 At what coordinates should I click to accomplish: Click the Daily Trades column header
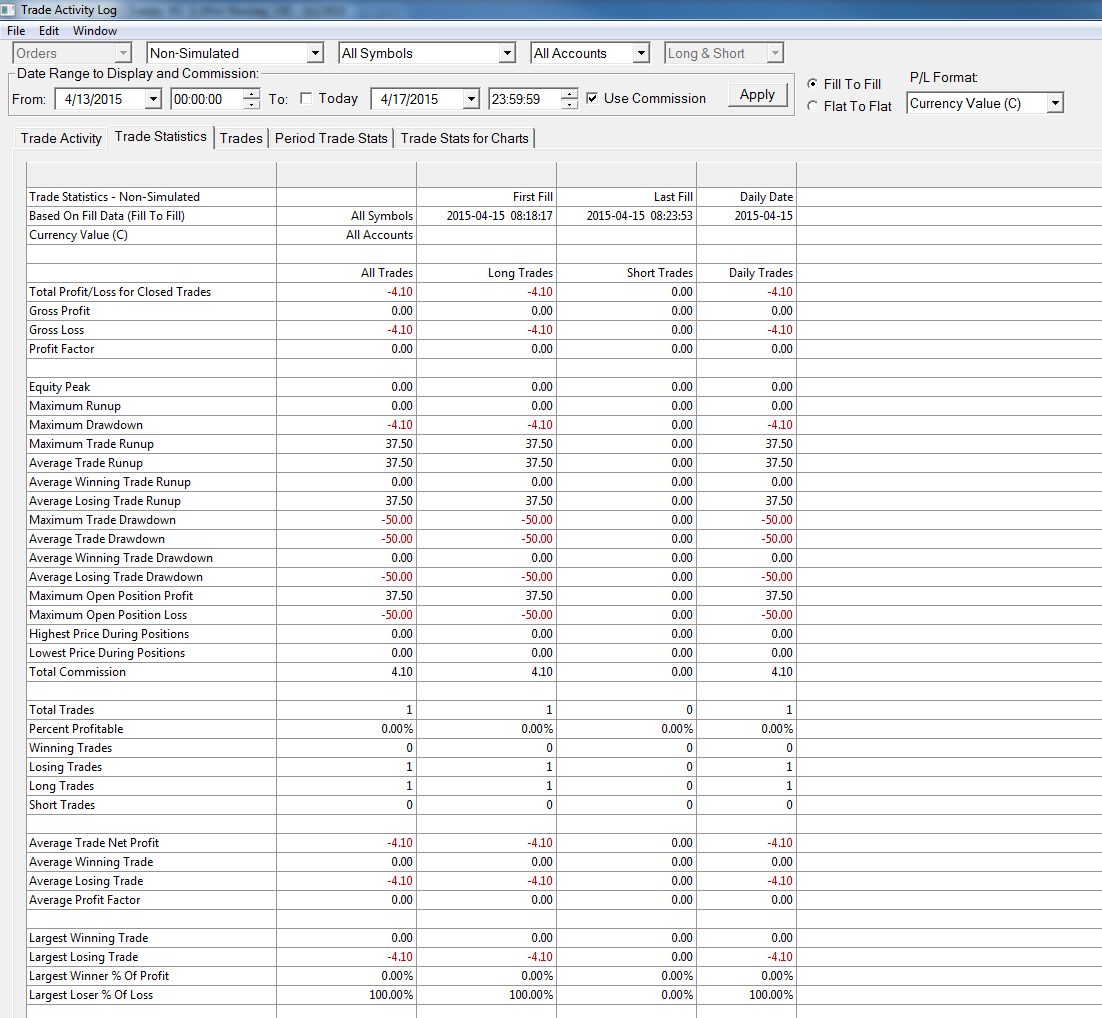pos(761,273)
